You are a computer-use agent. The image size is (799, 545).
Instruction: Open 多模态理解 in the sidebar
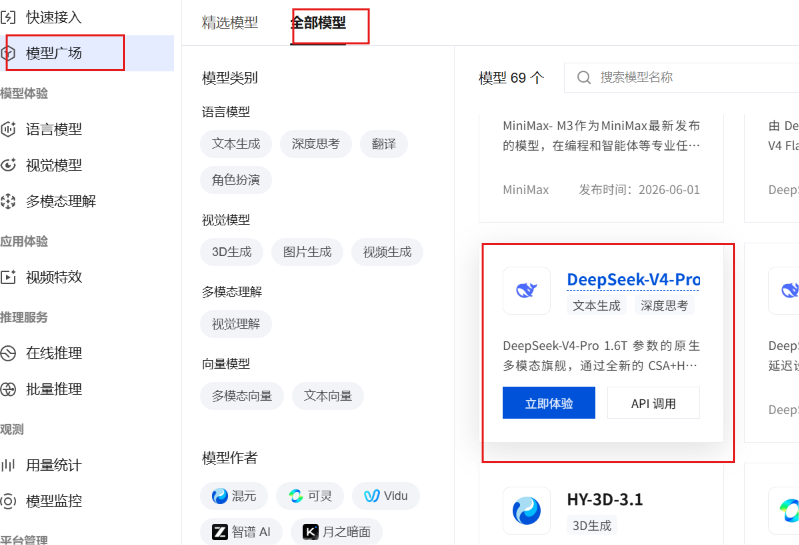coord(61,201)
